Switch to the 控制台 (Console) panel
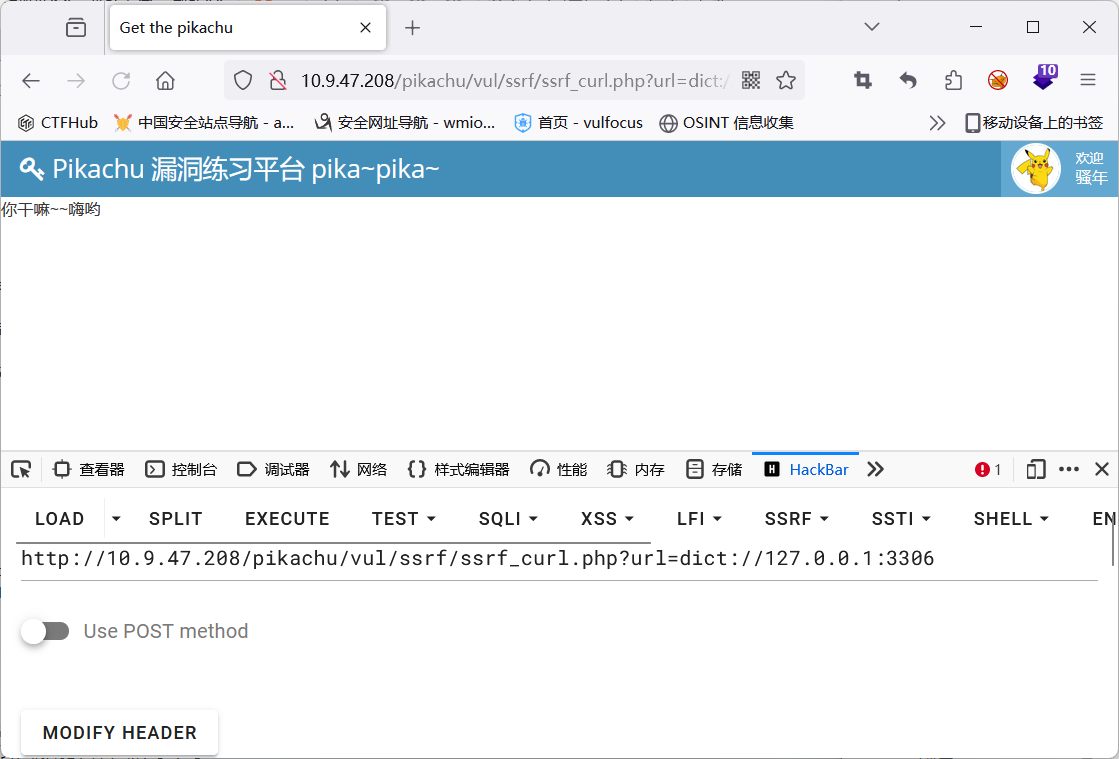1119x759 pixels. tap(184, 468)
